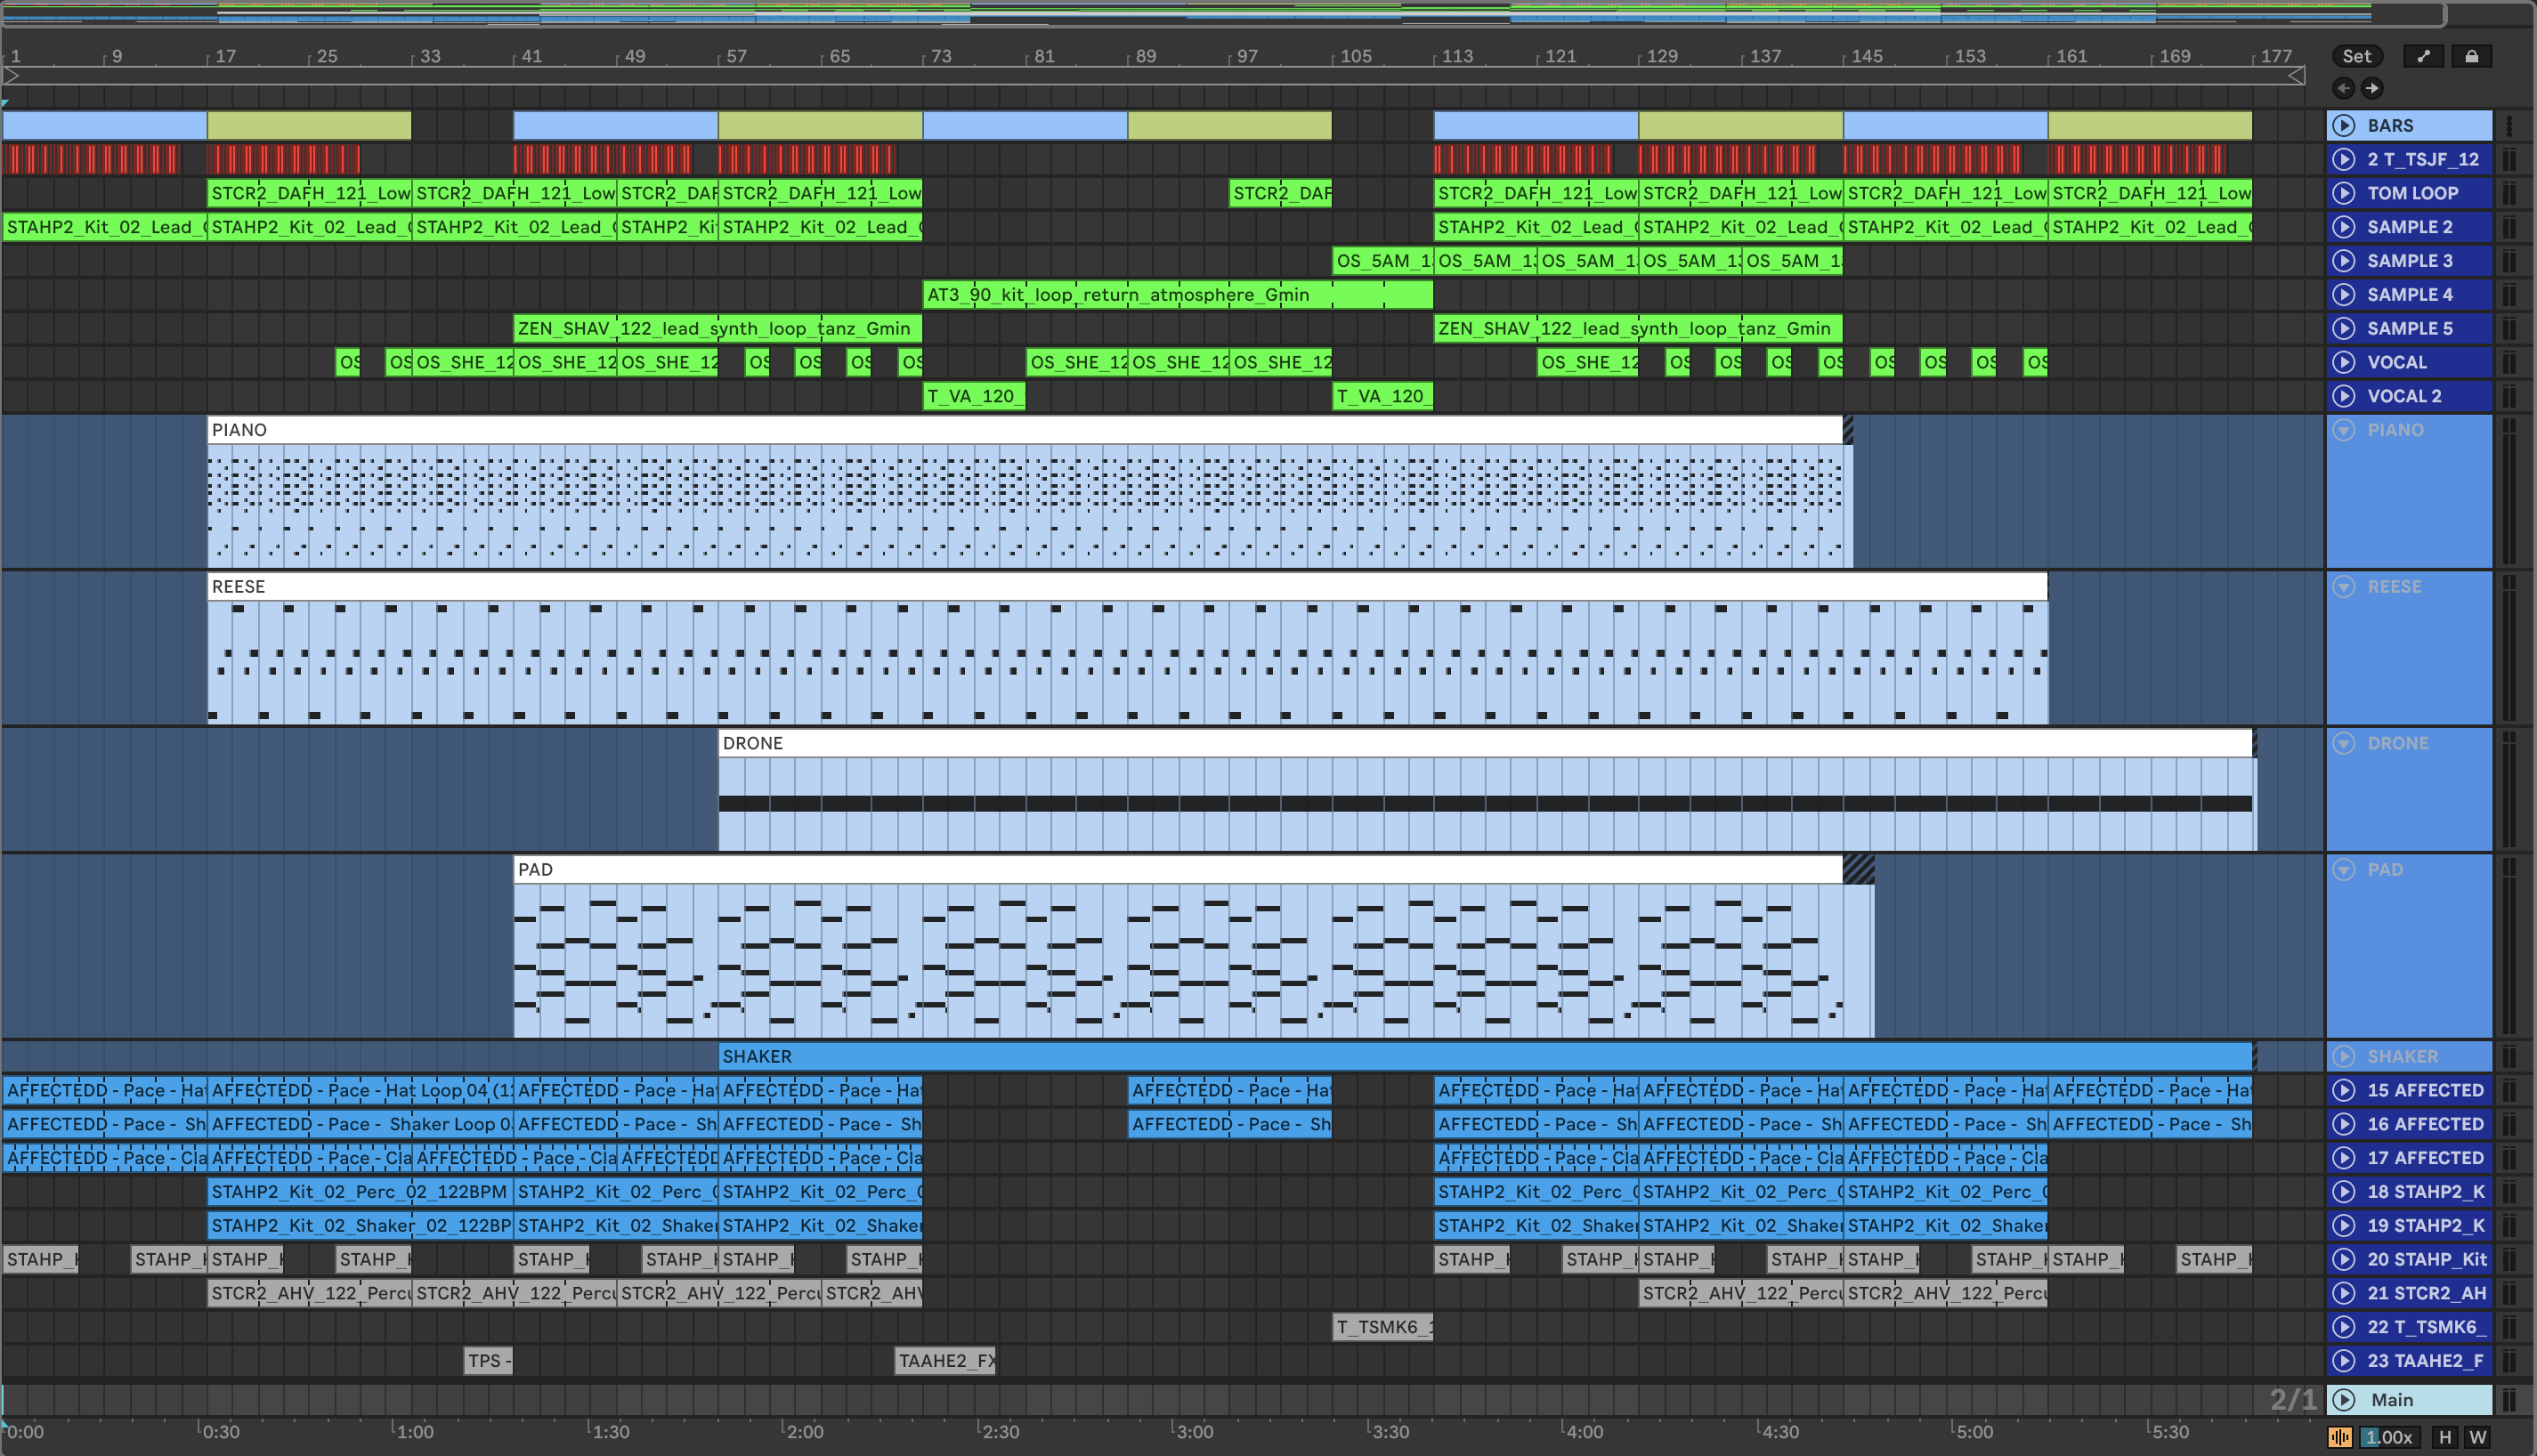Toggle the automation lock icon
The height and width of the screenshot is (1456, 2537).
pos(2471,56)
